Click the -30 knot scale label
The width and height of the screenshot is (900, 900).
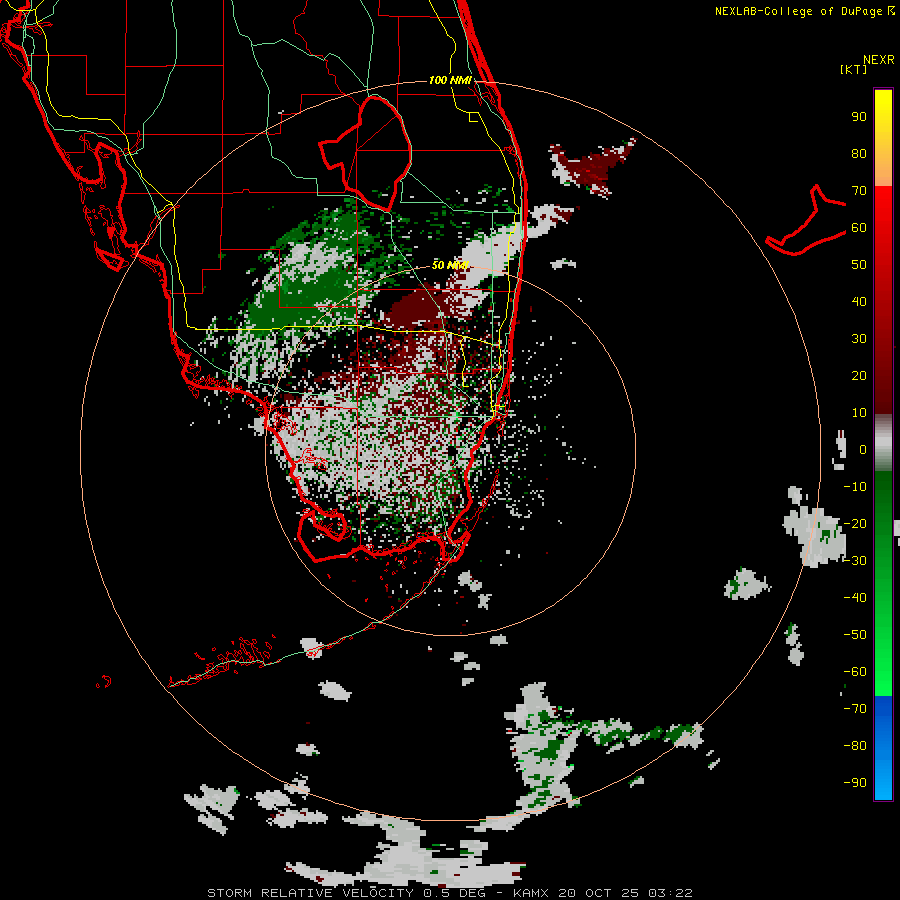point(855,561)
